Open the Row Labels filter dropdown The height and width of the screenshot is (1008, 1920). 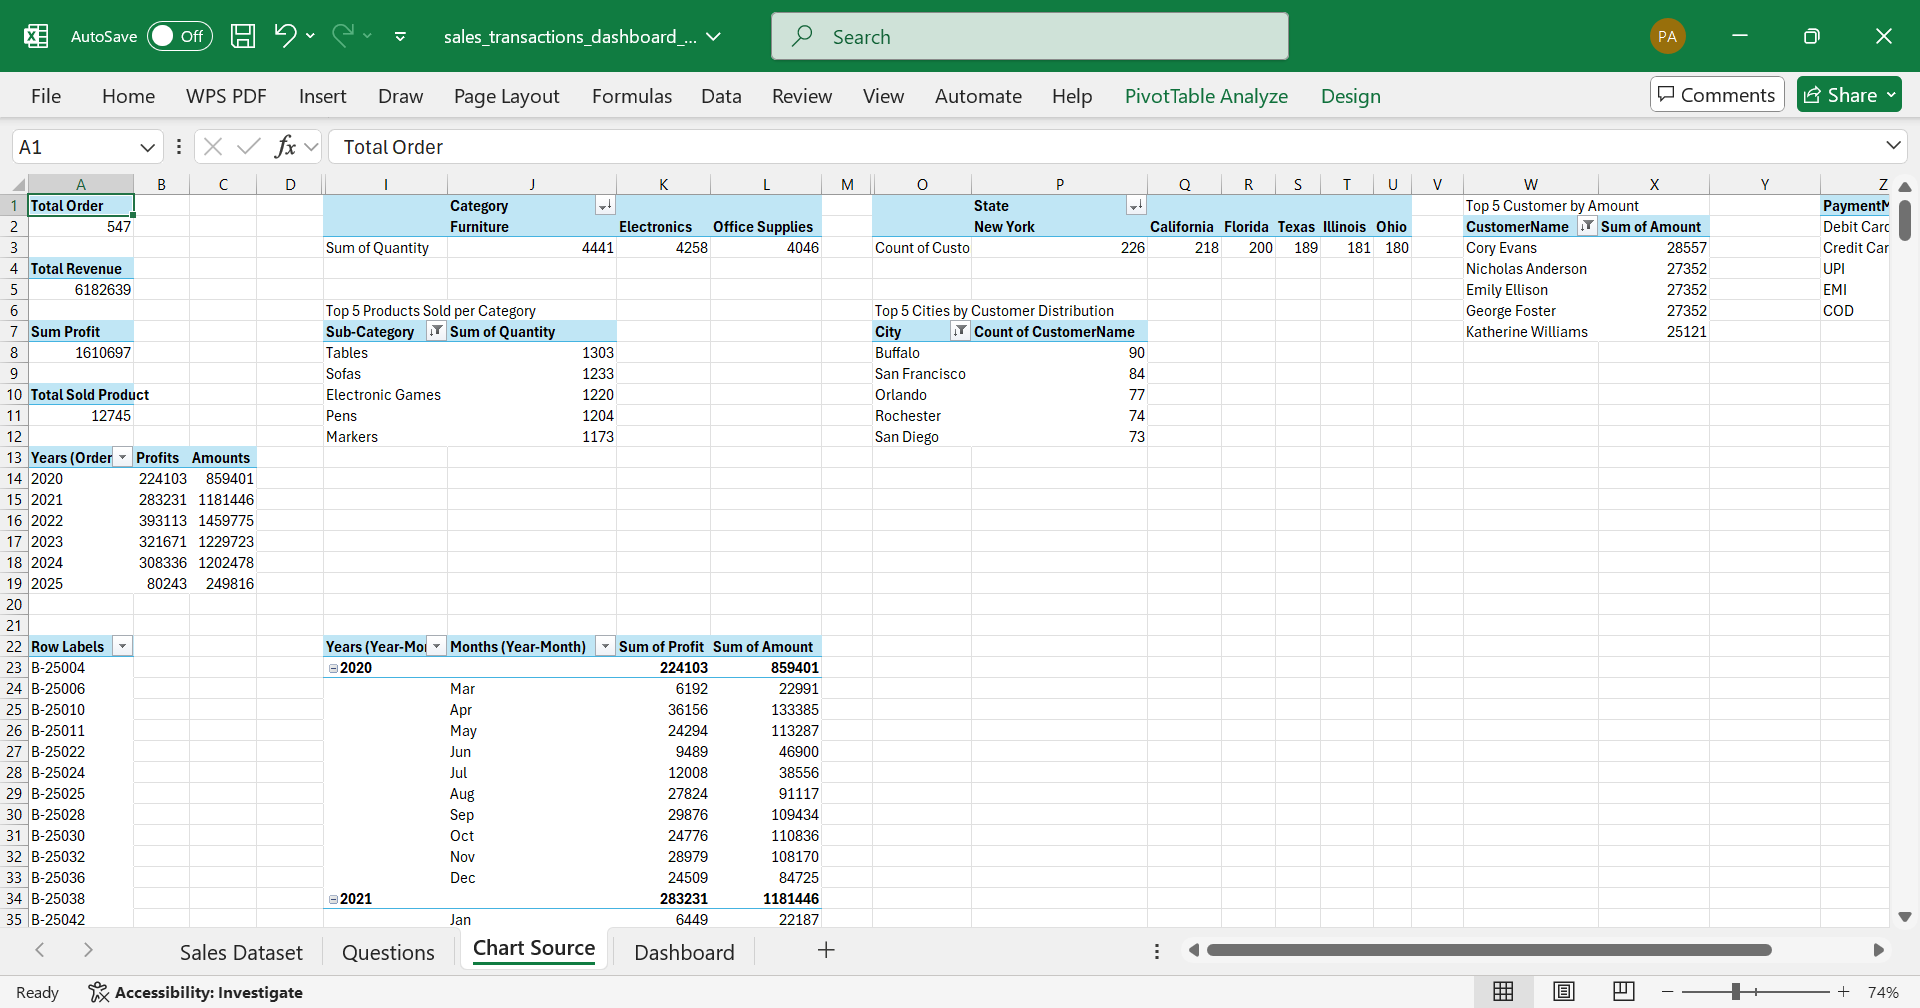coord(122,647)
